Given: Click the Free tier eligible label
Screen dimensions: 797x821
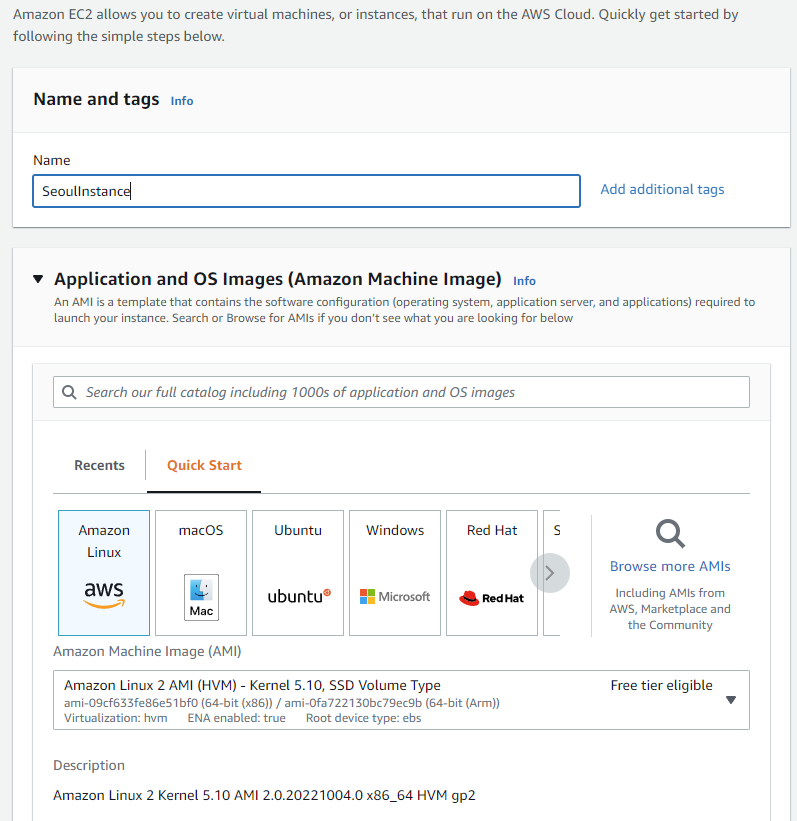Looking at the screenshot, I should coord(661,685).
